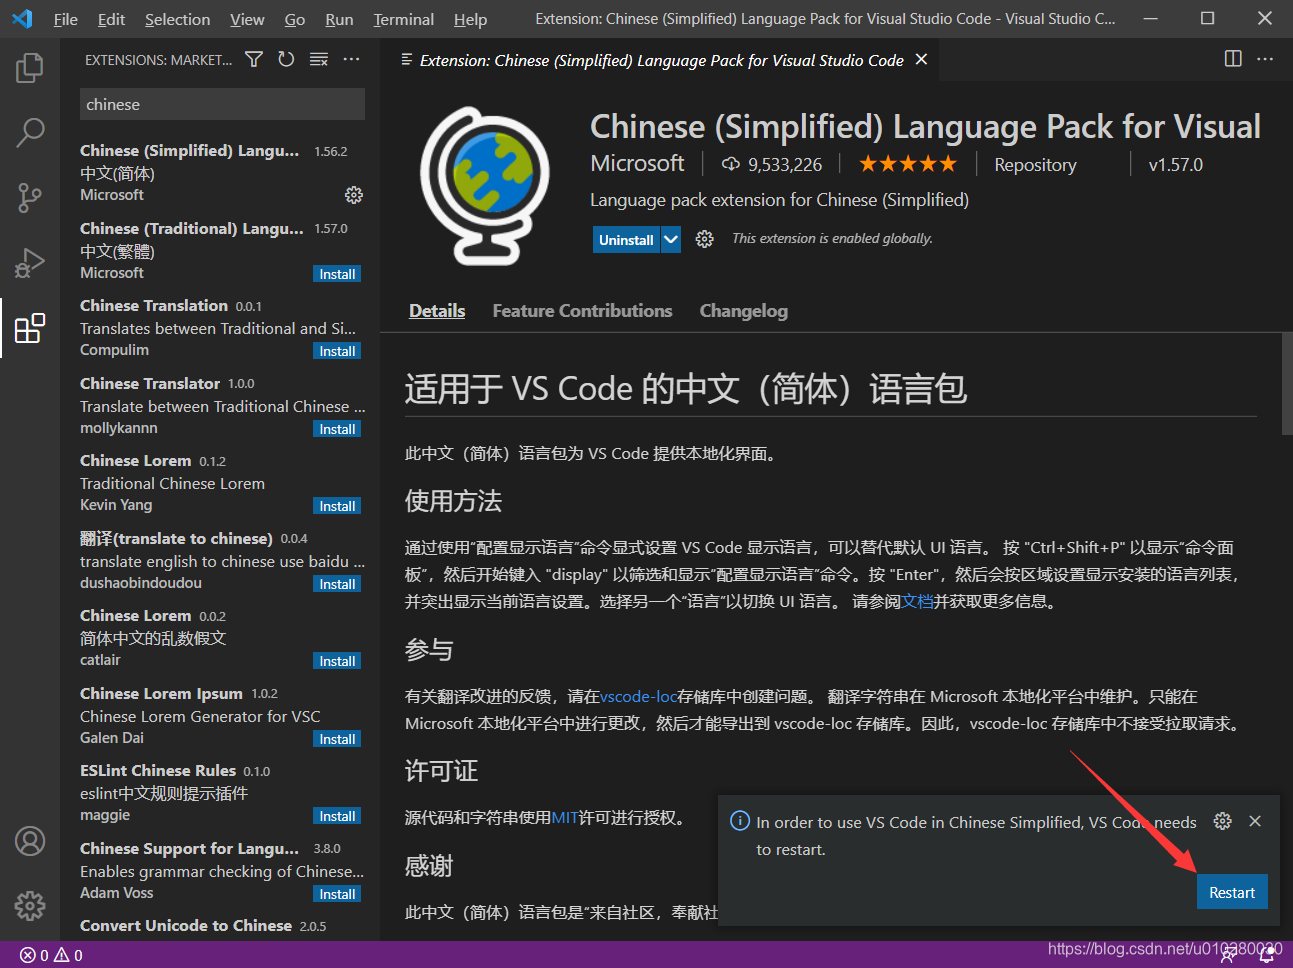Install Chinese Translator by mollykannn
1293x968 pixels.
tap(337, 429)
